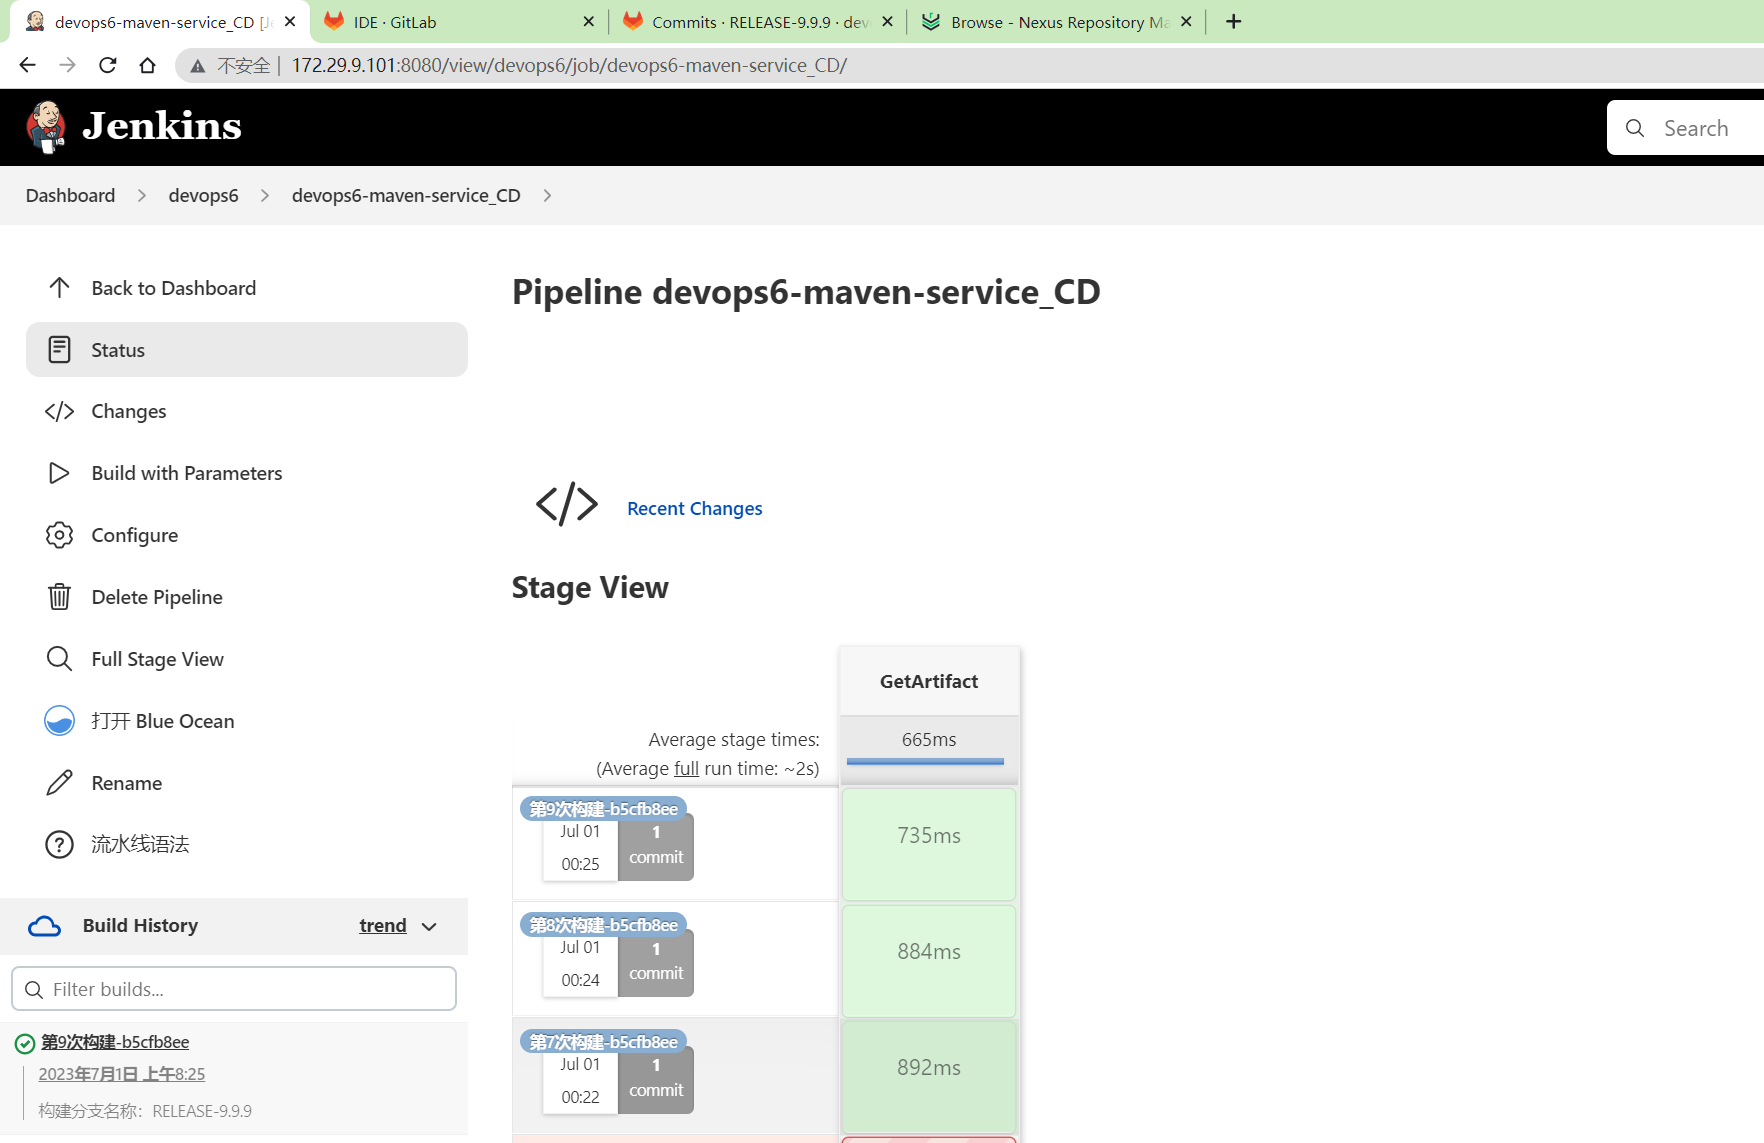Viewport: 1764px width, 1143px height.
Task: Select Rename in the sidebar
Action: [x=247, y=783]
